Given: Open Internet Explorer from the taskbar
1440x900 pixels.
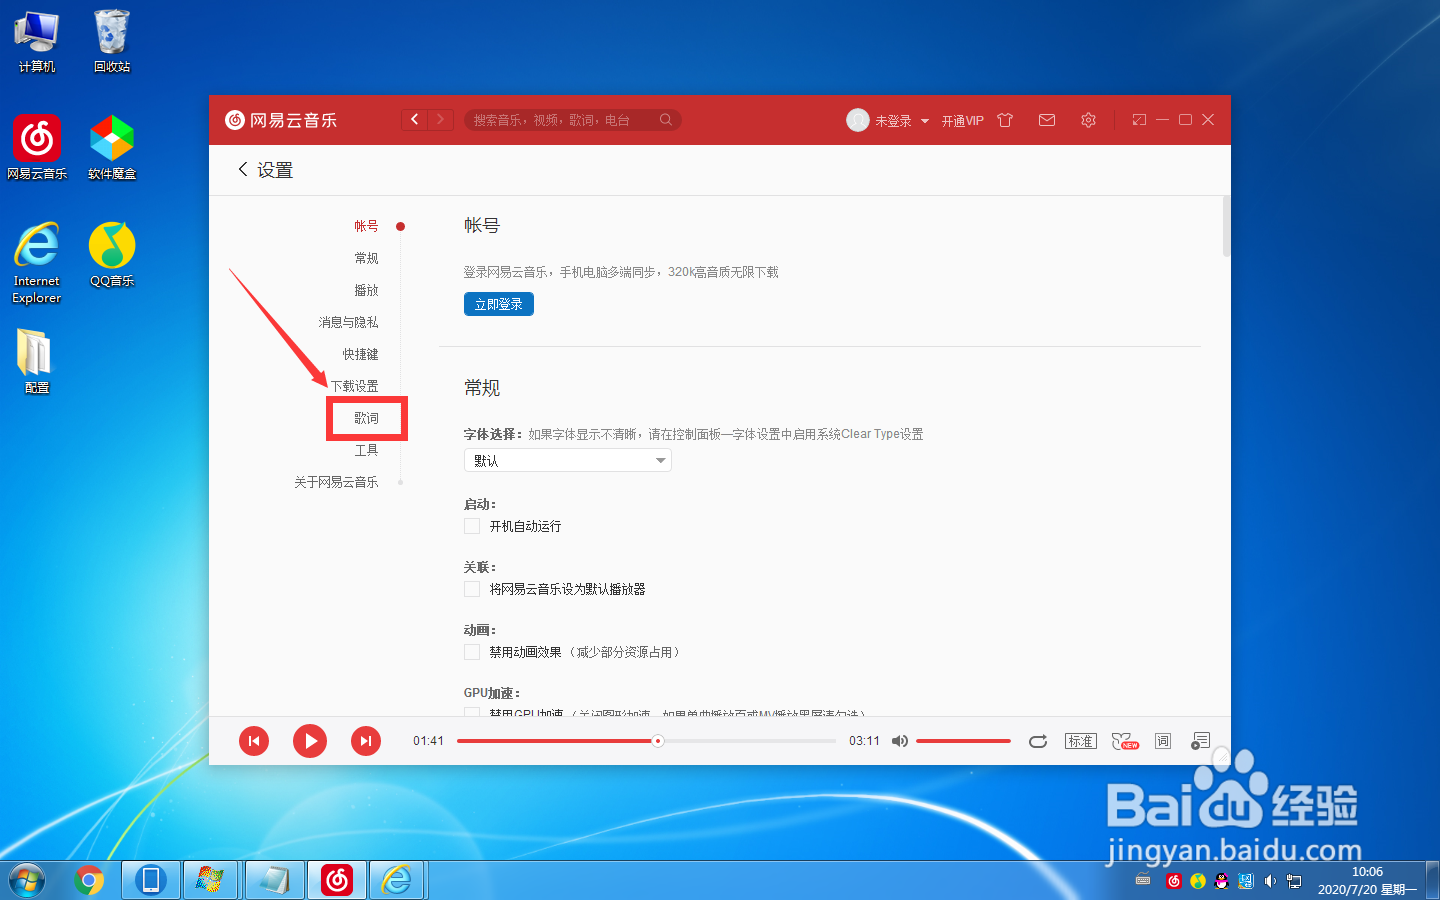Looking at the screenshot, I should (x=397, y=881).
